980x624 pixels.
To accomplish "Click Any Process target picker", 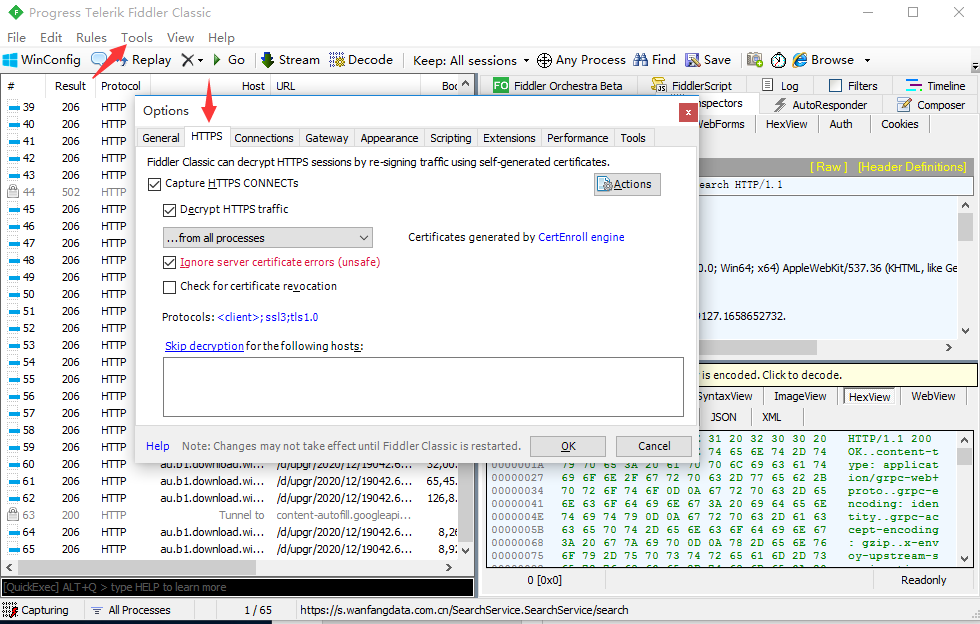I will pos(581,60).
